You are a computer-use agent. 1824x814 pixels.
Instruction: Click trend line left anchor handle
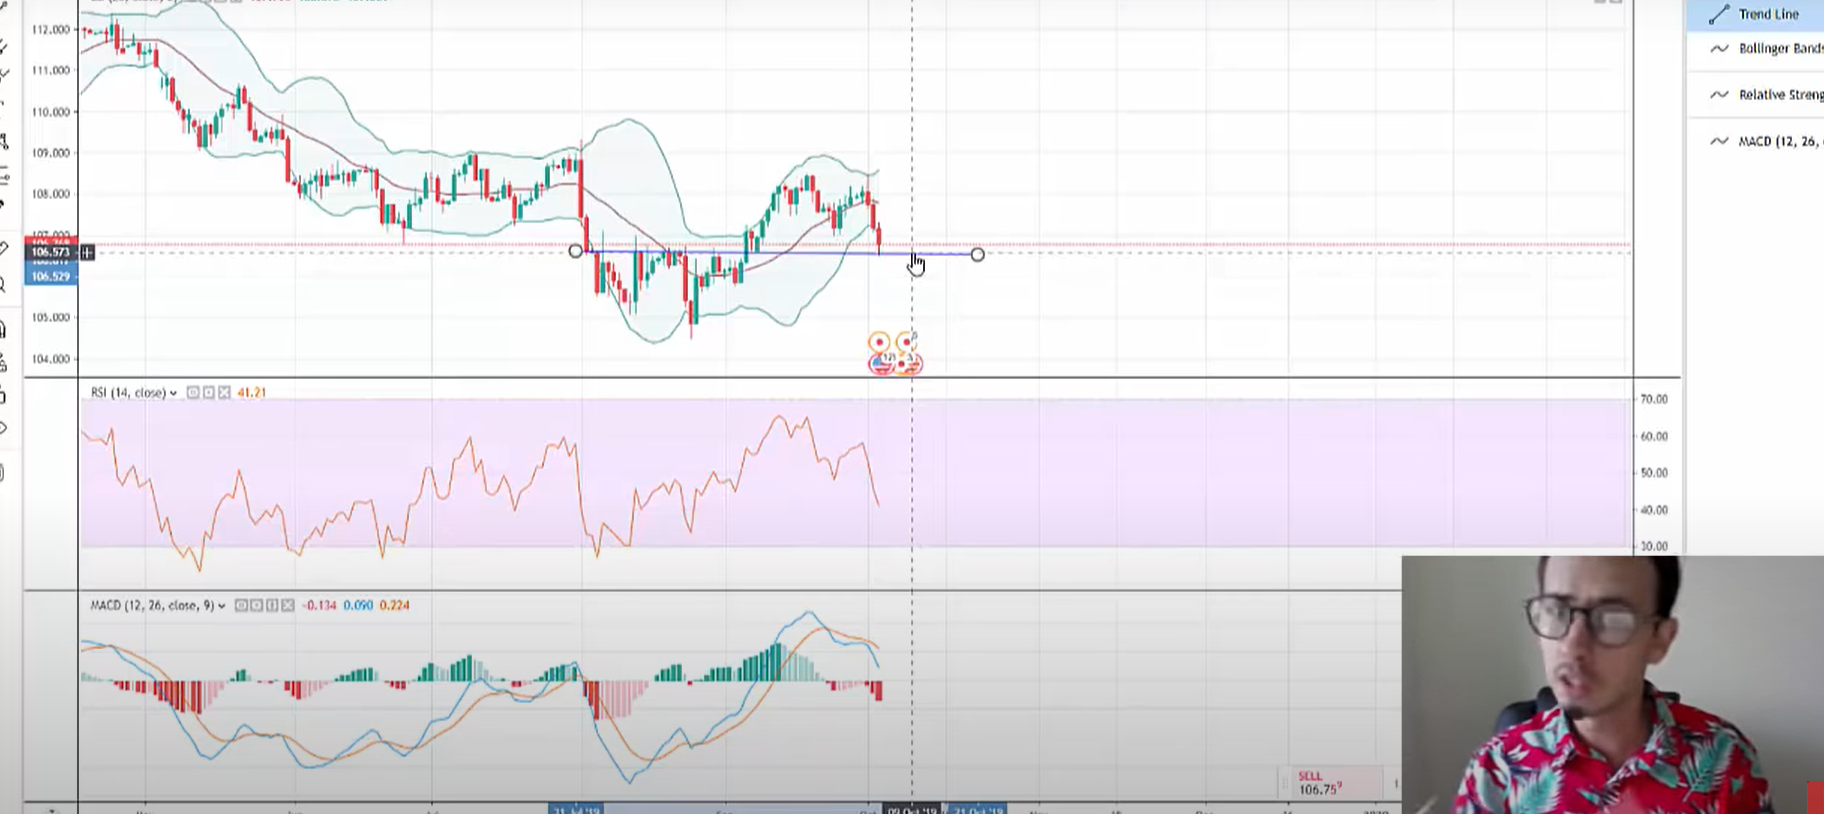(575, 251)
